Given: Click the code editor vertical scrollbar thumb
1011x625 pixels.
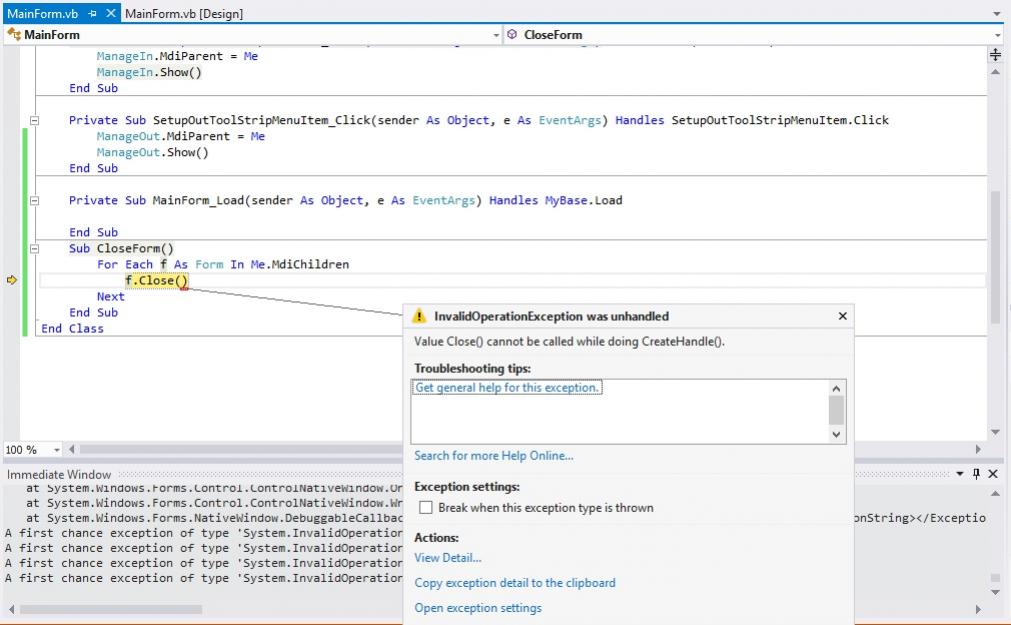Looking at the screenshot, I should [x=996, y=257].
